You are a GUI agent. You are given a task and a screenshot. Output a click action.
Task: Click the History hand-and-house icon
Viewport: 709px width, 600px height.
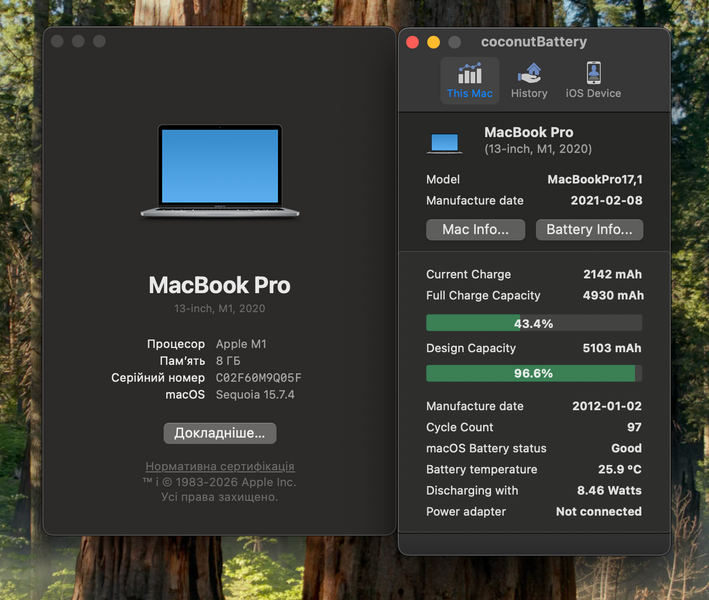click(x=529, y=73)
